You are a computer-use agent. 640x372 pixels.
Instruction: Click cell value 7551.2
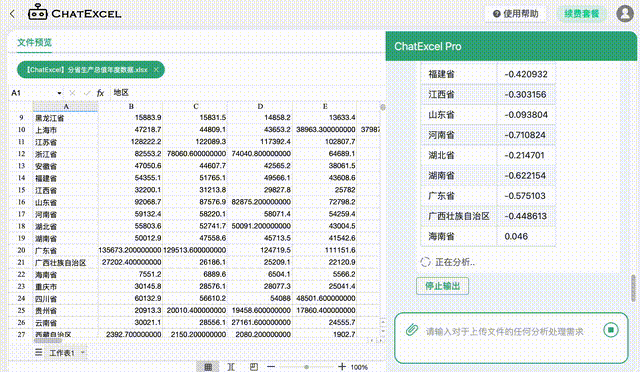coord(131,274)
